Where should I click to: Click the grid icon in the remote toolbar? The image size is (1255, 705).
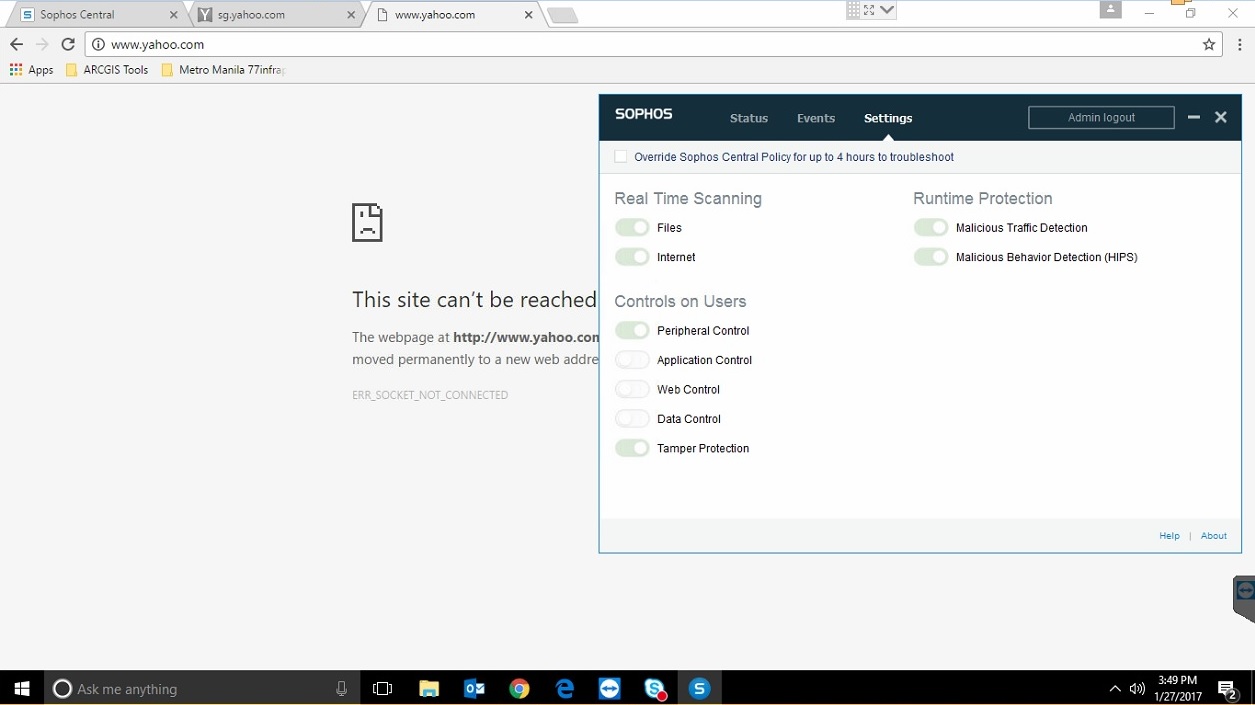pyautogui.click(x=853, y=10)
